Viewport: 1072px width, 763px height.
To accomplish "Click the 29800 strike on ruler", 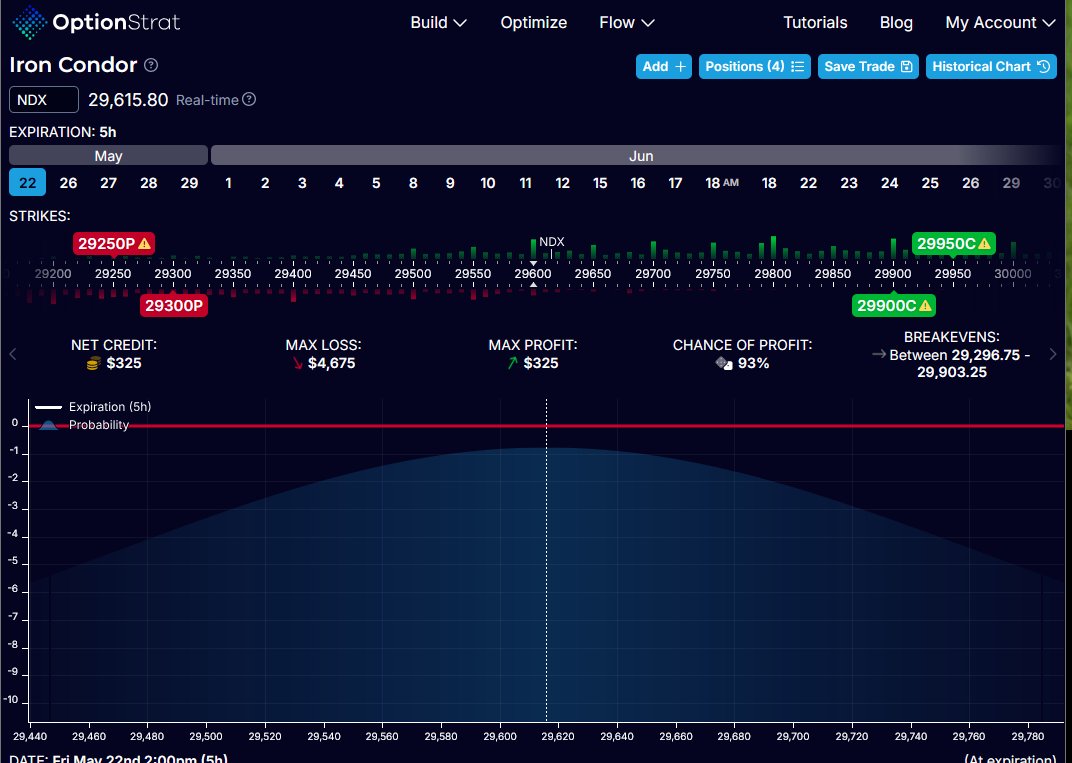I will pos(773,273).
